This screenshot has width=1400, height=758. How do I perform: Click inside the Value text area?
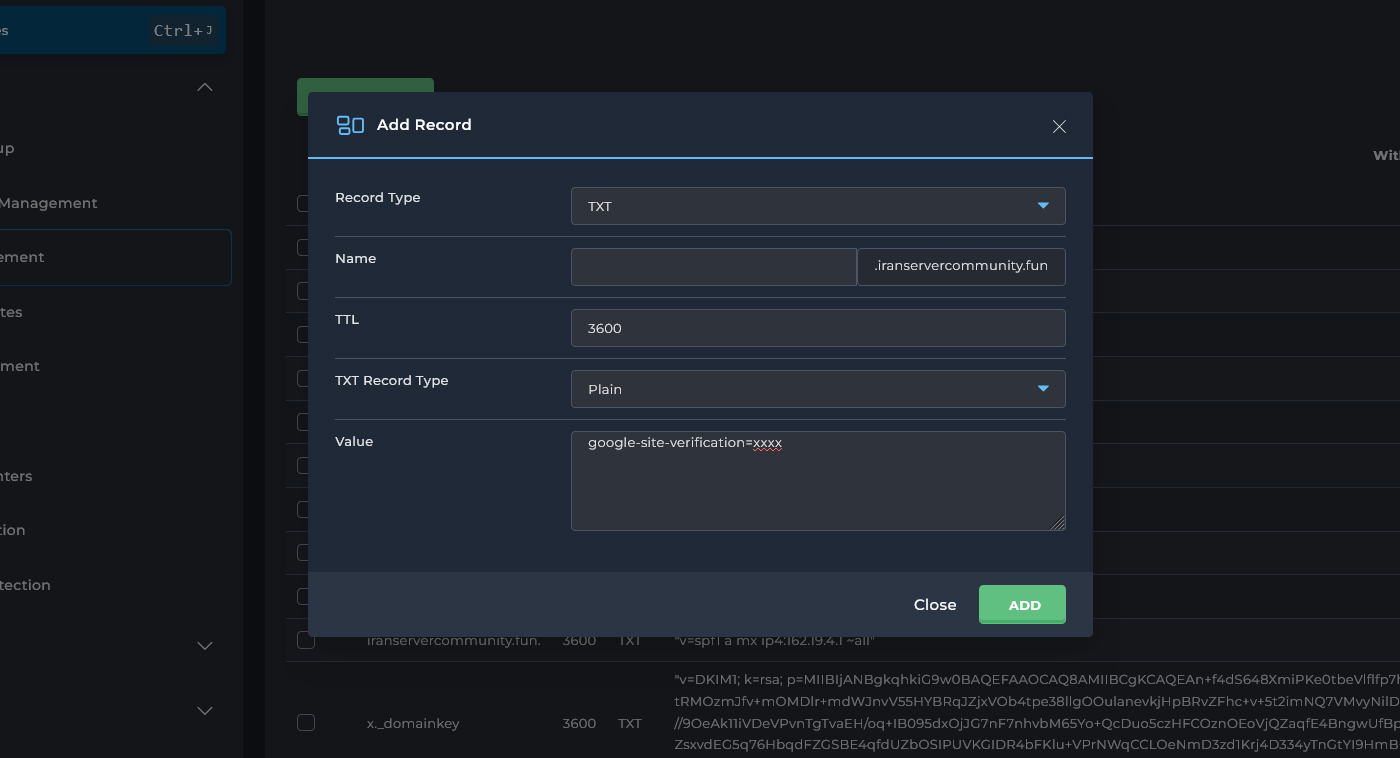coord(817,481)
